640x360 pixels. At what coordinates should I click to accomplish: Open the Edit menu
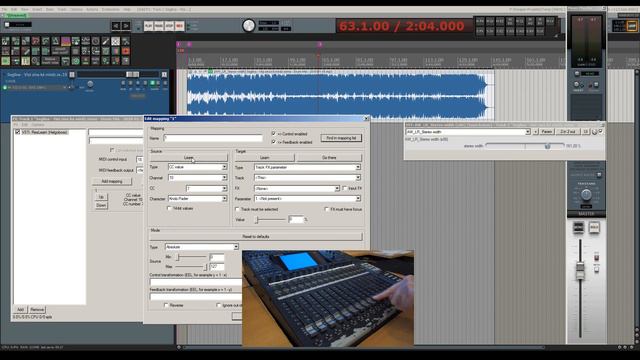(x=14, y=9)
